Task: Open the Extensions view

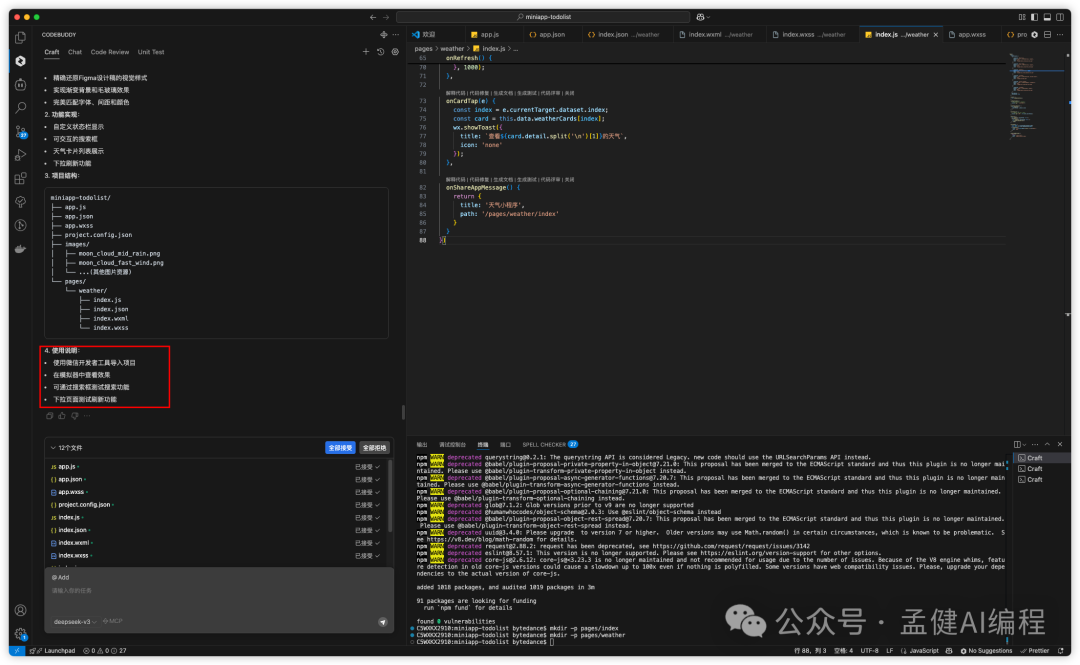Action: tap(21, 178)
